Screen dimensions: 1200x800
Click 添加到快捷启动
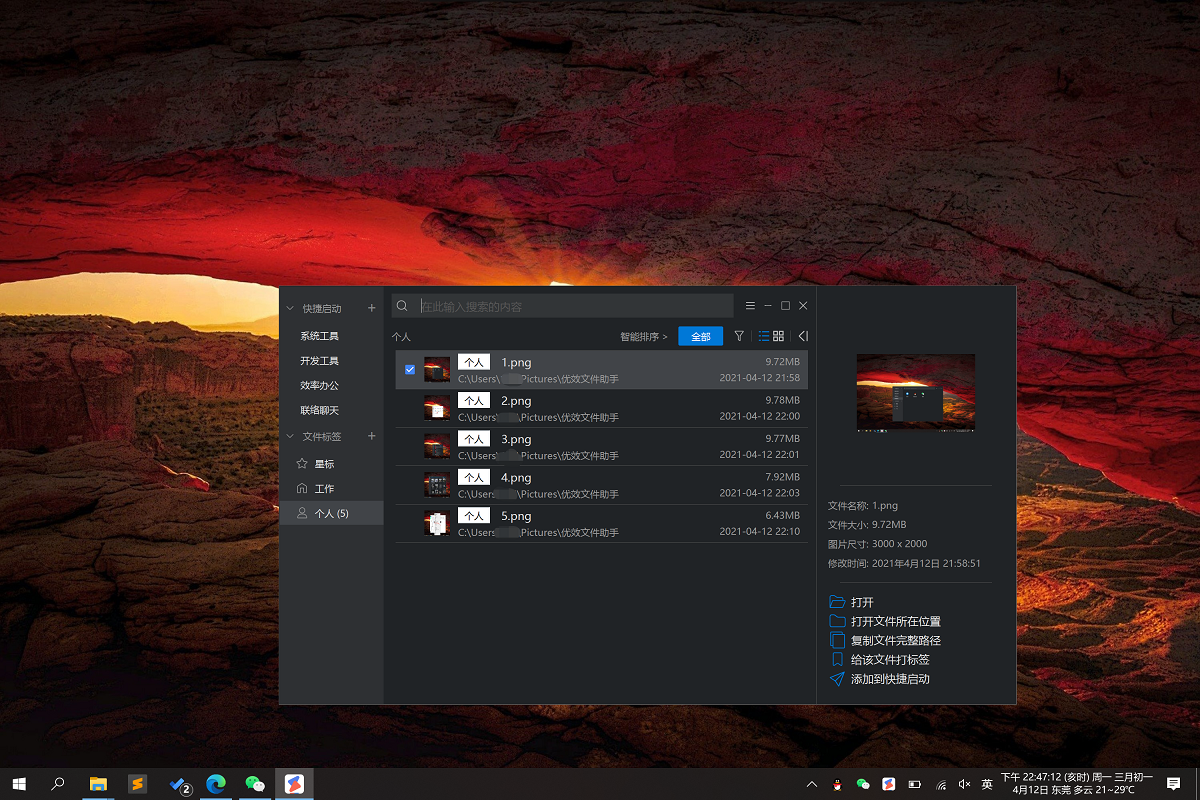coord(890,678)
